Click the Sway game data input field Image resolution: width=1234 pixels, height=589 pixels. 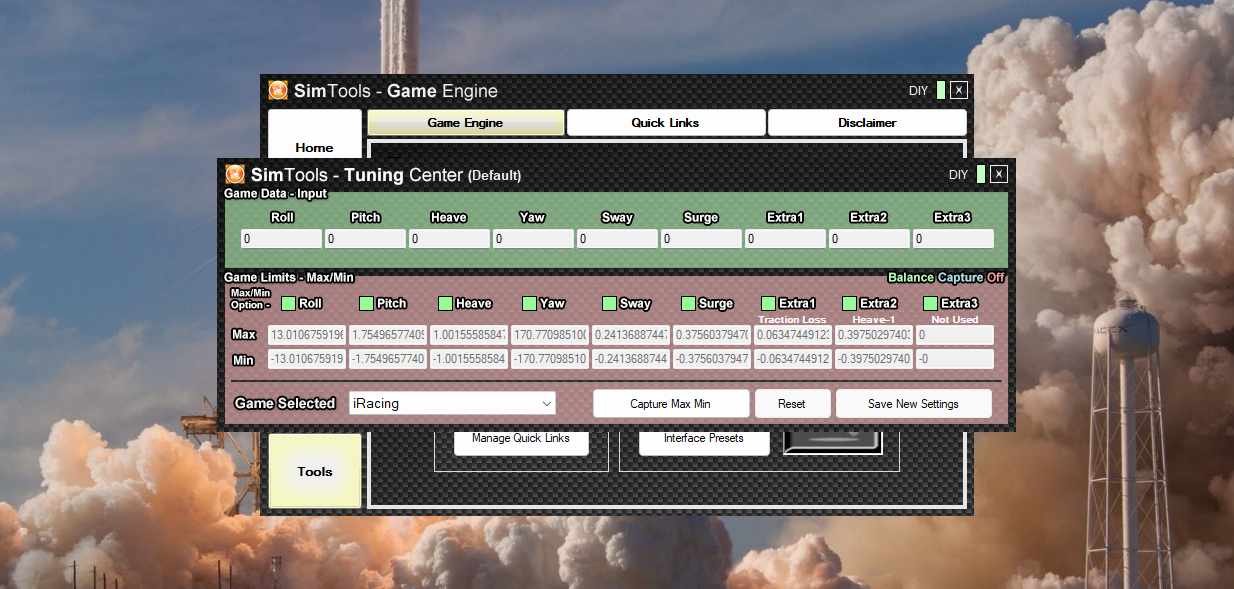[618, 240]
